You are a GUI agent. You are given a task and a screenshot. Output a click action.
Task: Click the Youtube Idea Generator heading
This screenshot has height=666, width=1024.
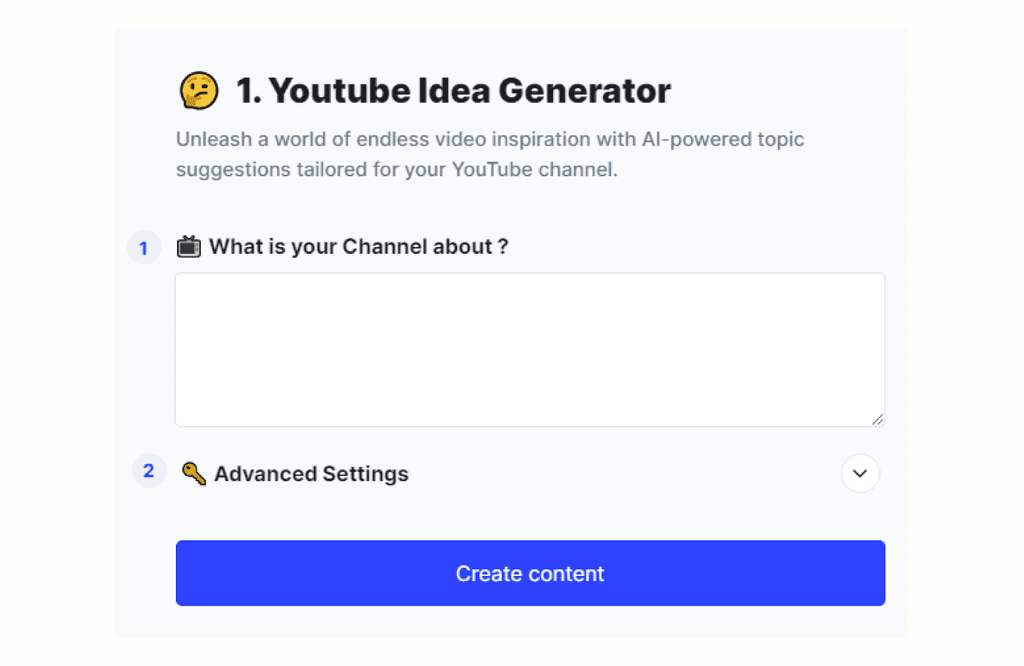point(450,90)
